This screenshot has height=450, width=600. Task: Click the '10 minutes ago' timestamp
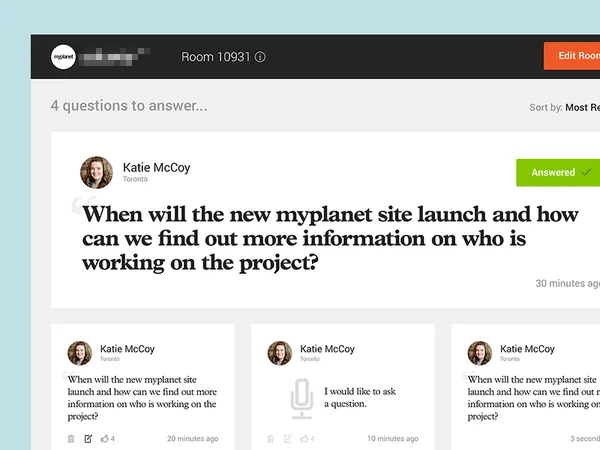click(x=393, y=439)
